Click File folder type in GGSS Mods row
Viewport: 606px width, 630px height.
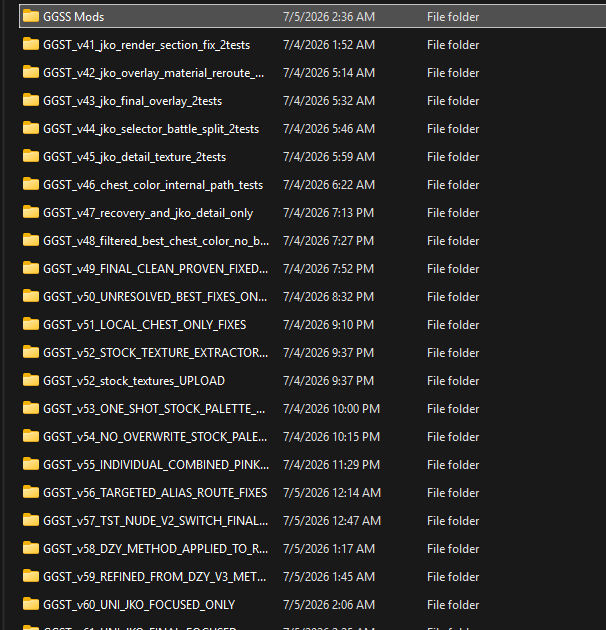[x=453, y=17]
